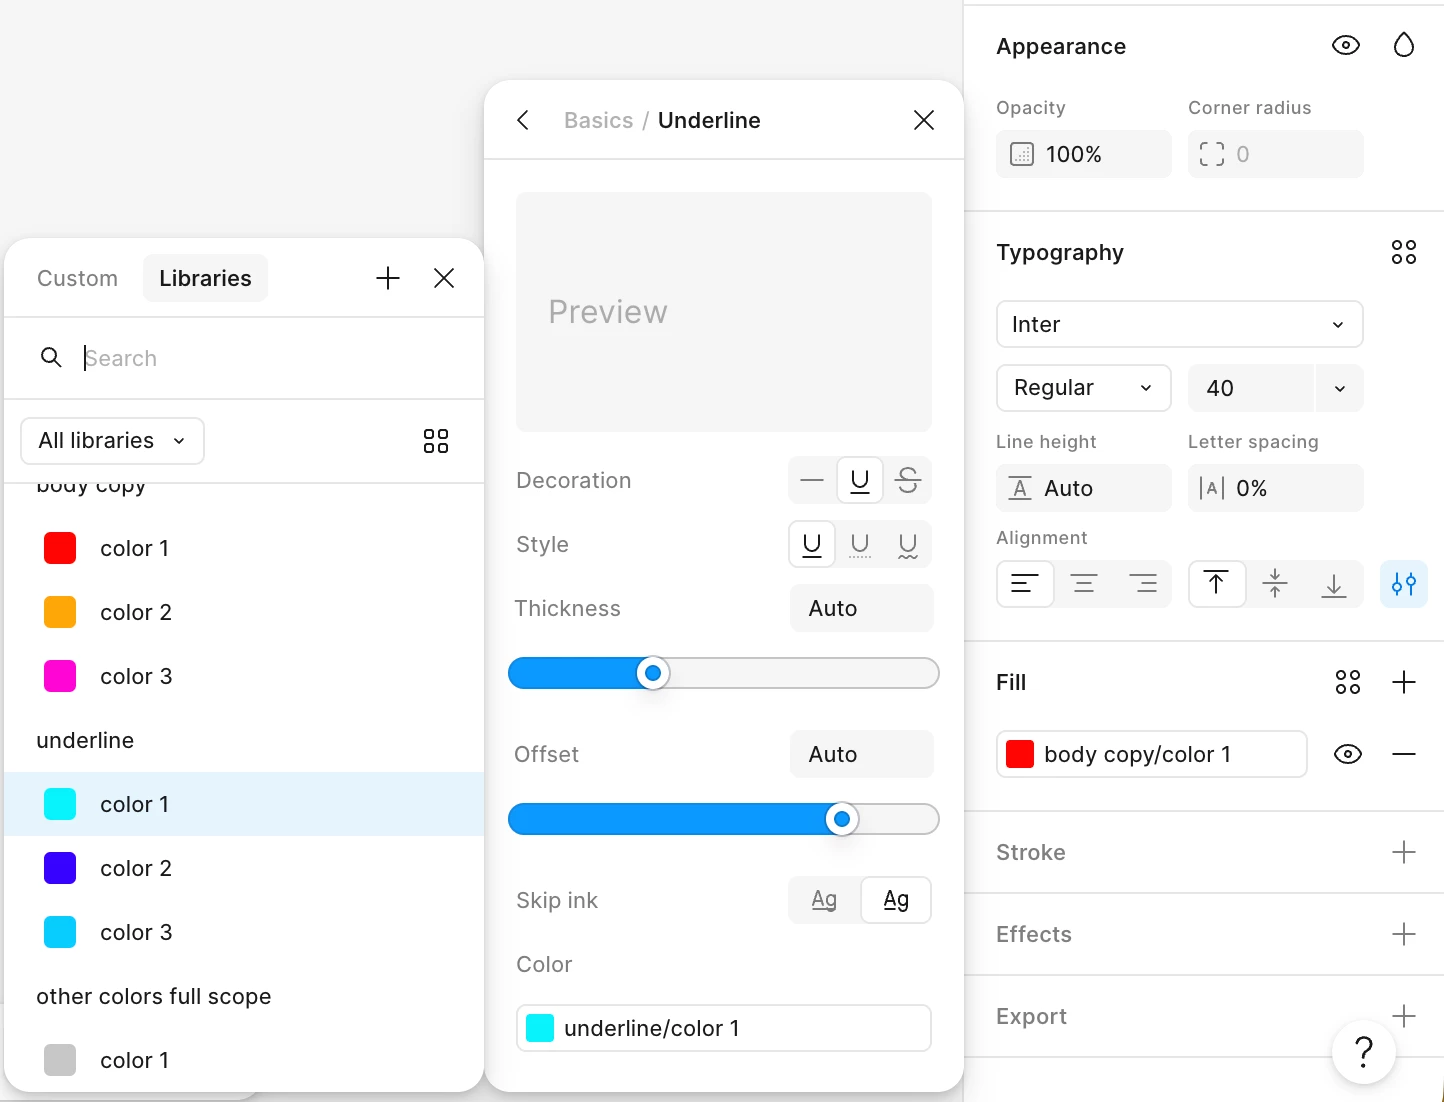Disable skip ink option
Image resolution: width=1444 pixels, height=1102 pixels.
pyautogui.click(x=824, y=900)
